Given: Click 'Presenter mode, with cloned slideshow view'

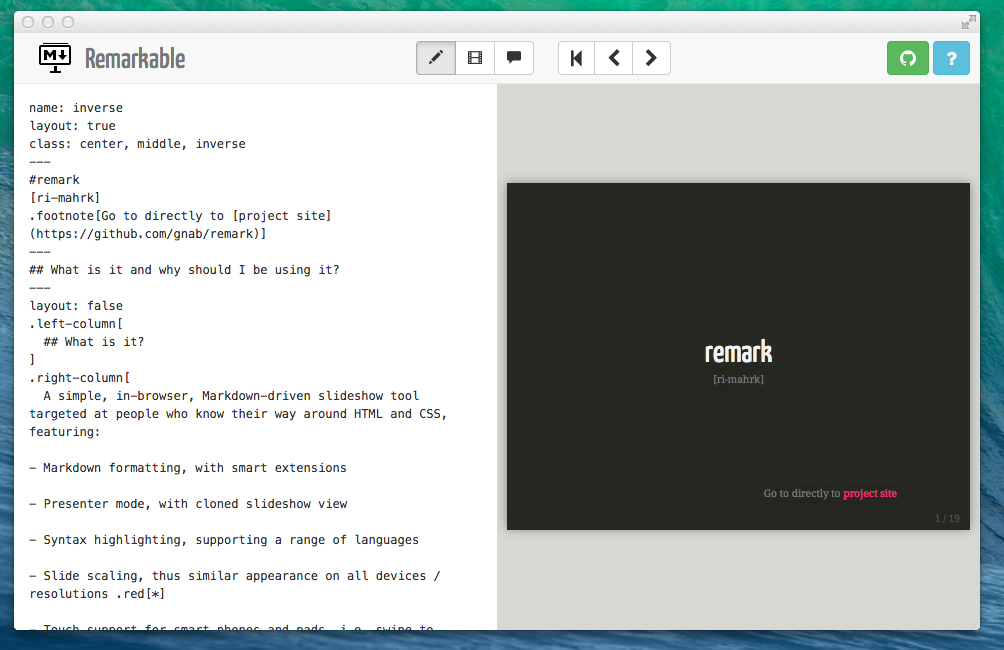Looking at the screenshot, I should [188, 503].
